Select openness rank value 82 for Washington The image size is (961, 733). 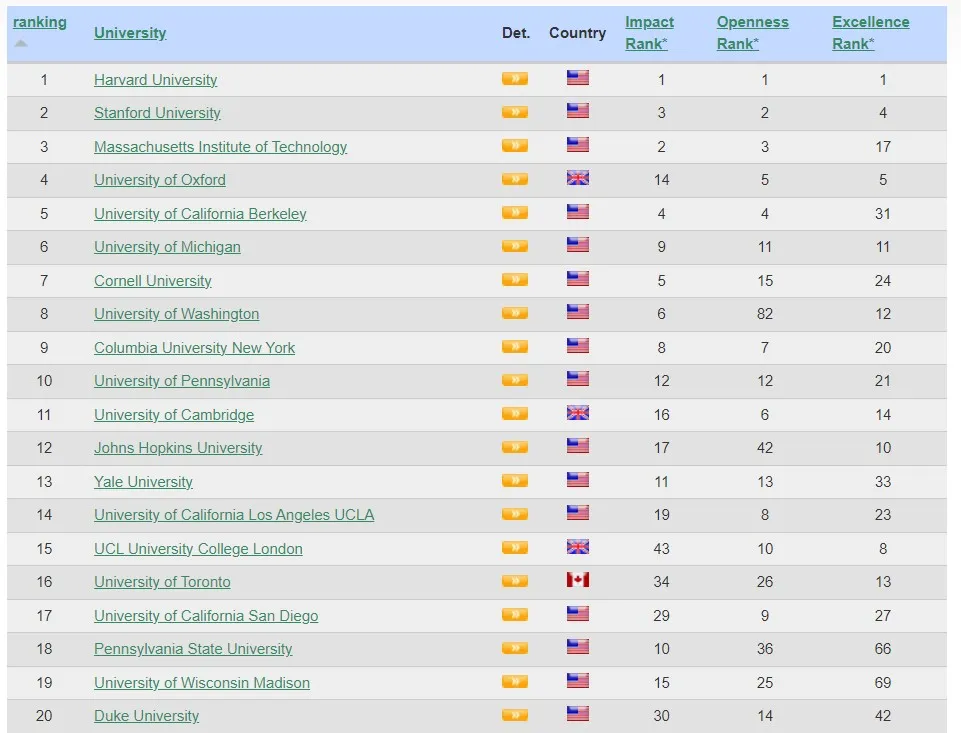coord(765,314)
